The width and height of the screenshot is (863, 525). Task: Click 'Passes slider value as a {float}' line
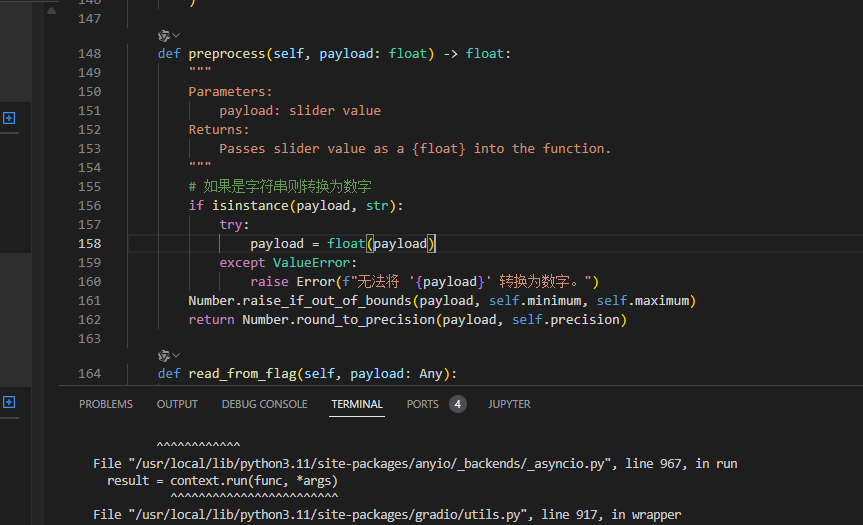click(x=415, y=149)
